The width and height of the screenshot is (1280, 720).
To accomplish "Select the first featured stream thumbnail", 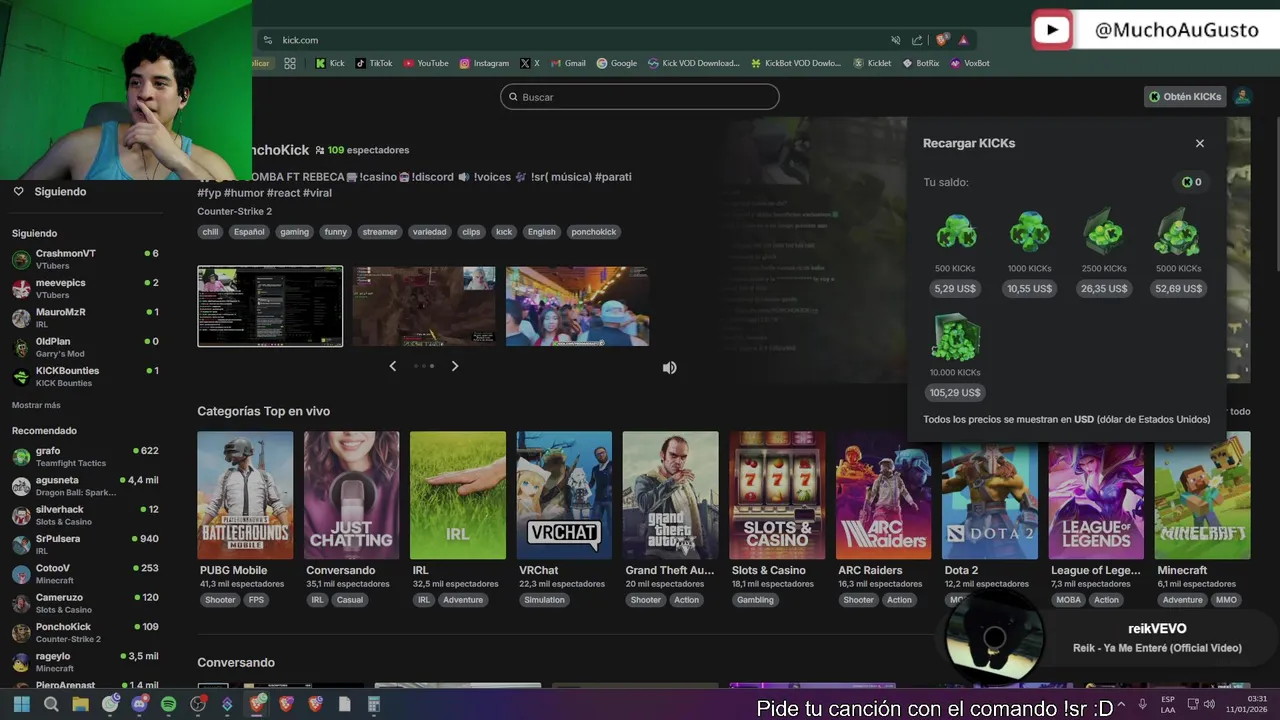I will pos(270,306).
